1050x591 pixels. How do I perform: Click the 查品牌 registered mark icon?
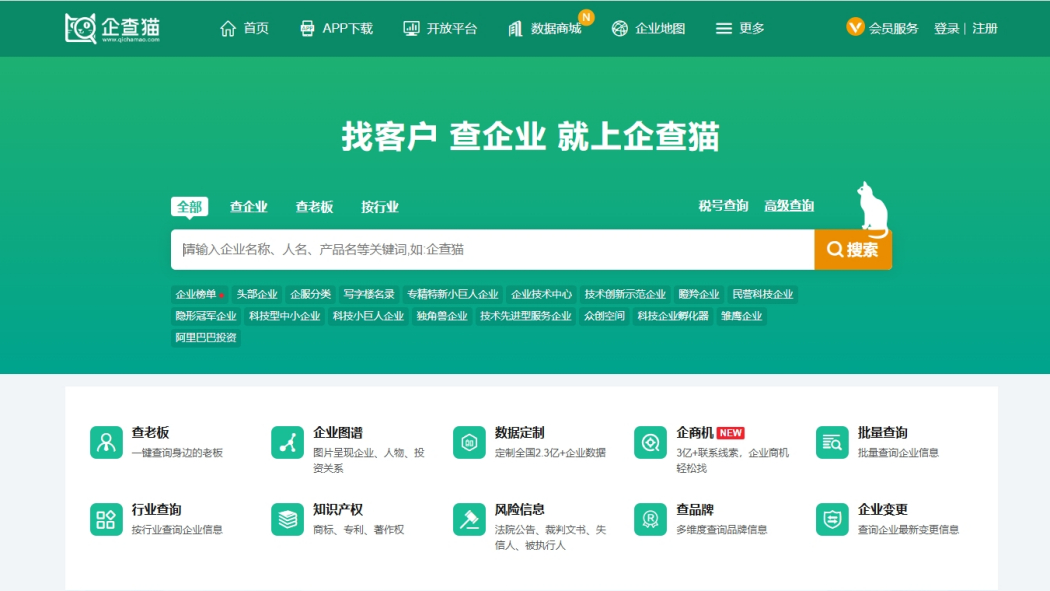tap(650, 519)
